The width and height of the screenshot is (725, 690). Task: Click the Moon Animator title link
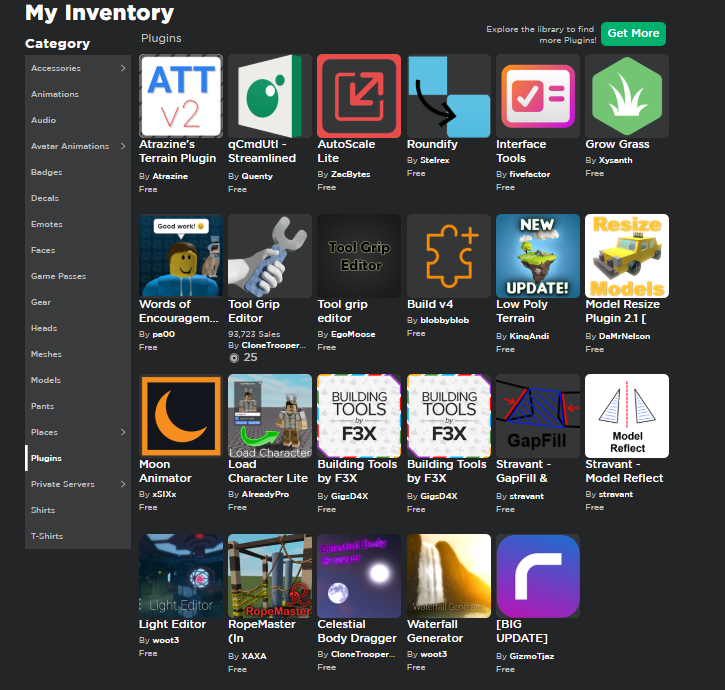point(165,471)
